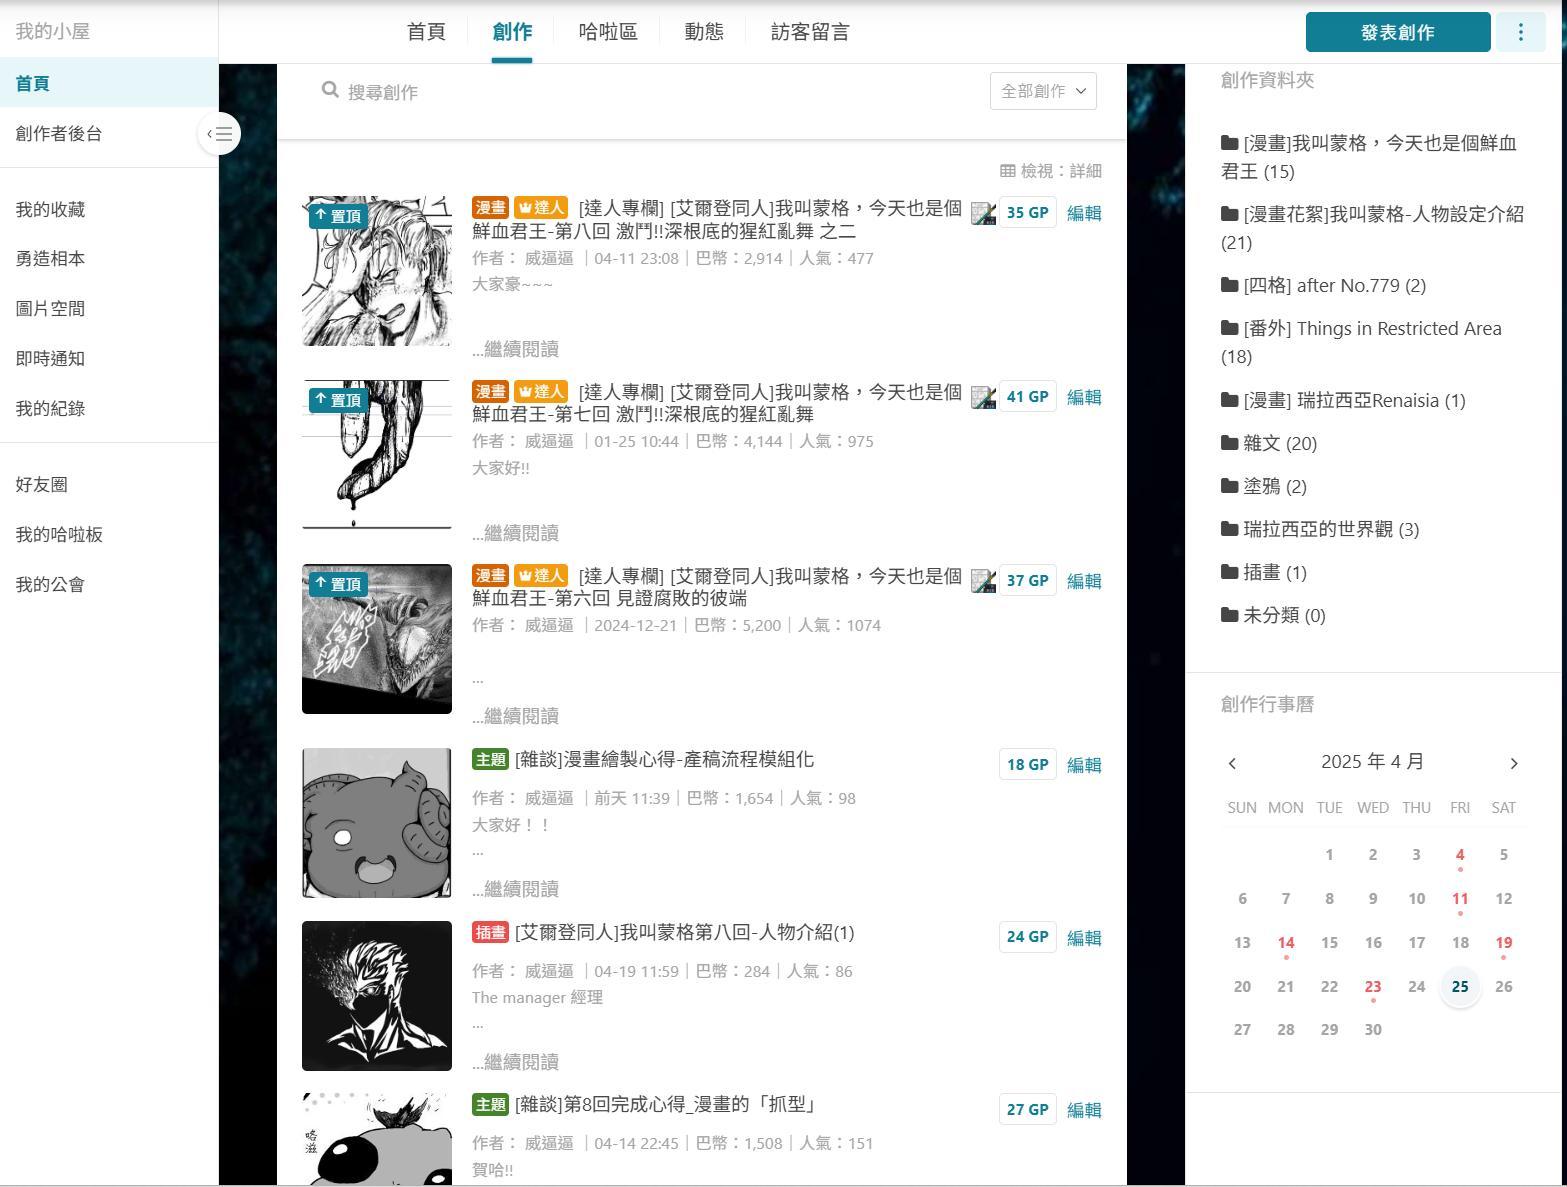Click 35 GP button on 第八回 post
Image resolution: width=1567 pixels, height=1187 pixels.
point(1027,213)
